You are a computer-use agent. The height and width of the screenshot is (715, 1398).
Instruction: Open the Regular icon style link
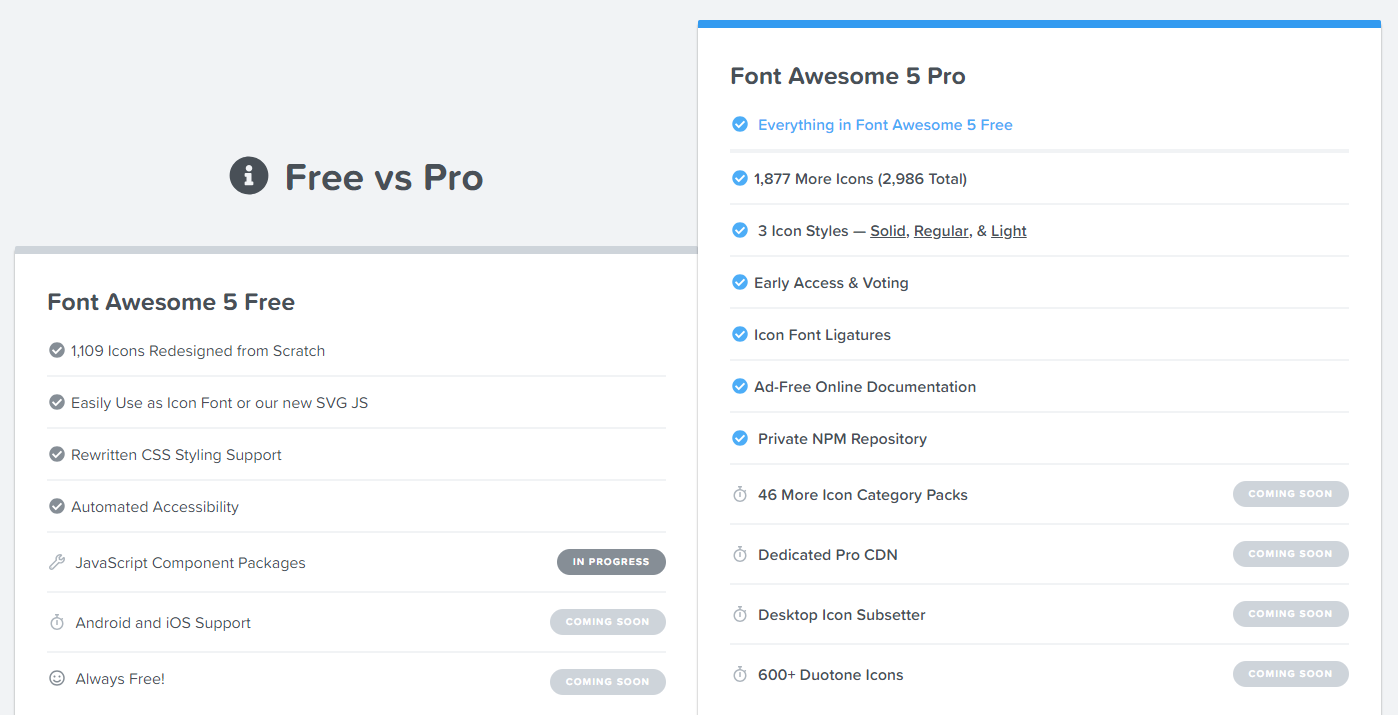pyautogui.click(x=941, y=231)
